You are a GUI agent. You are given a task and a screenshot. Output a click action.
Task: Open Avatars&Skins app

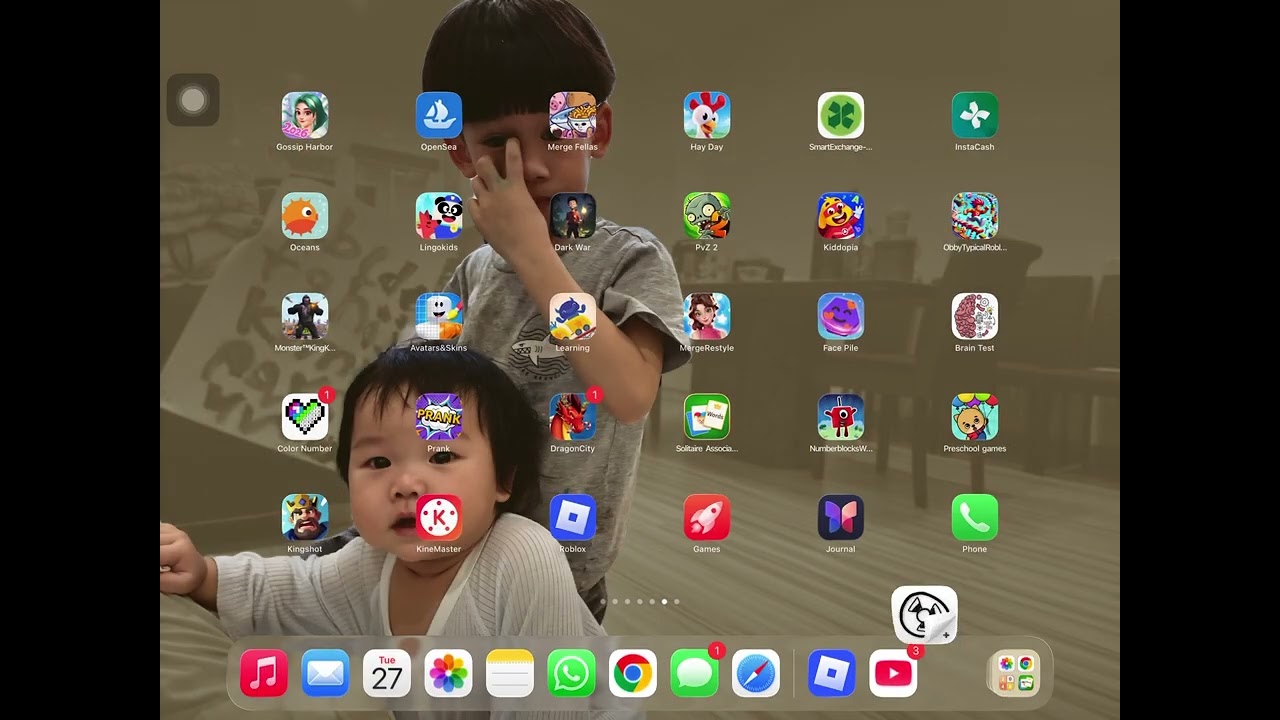(439, 317)
